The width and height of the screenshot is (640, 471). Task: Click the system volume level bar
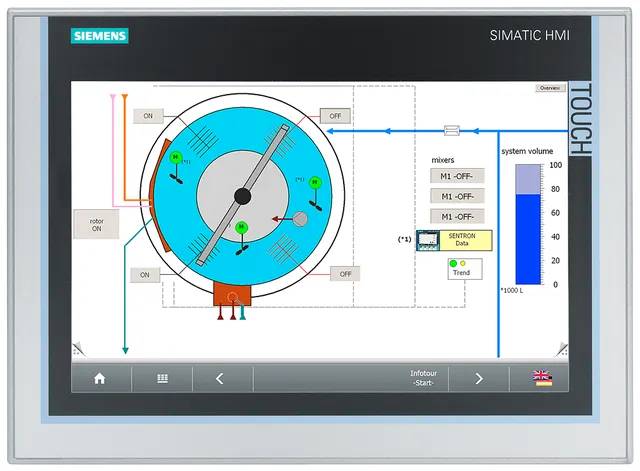(528, 224)
